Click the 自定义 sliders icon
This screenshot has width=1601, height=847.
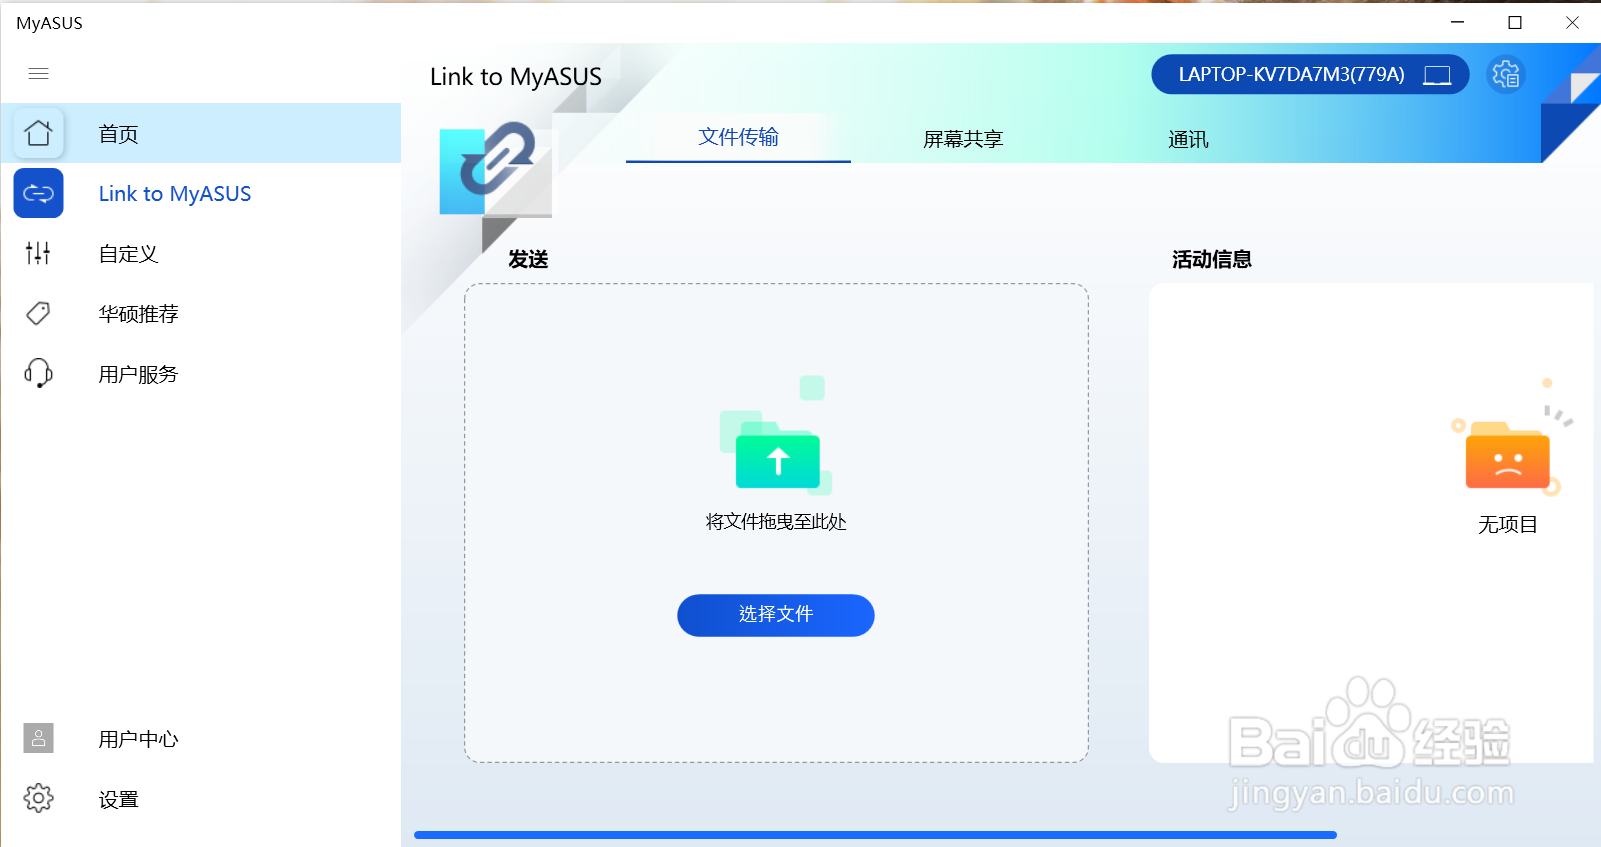(38, 253)
